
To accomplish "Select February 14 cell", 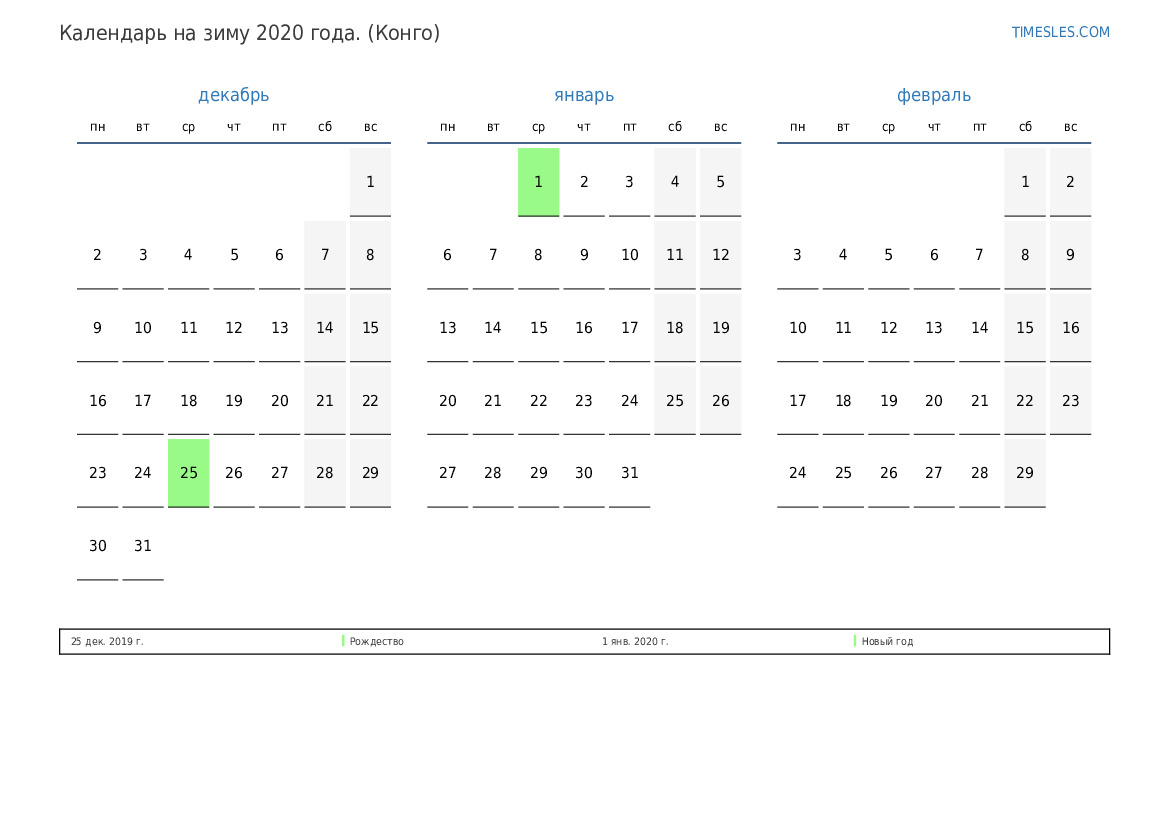I will coord(980,328).
